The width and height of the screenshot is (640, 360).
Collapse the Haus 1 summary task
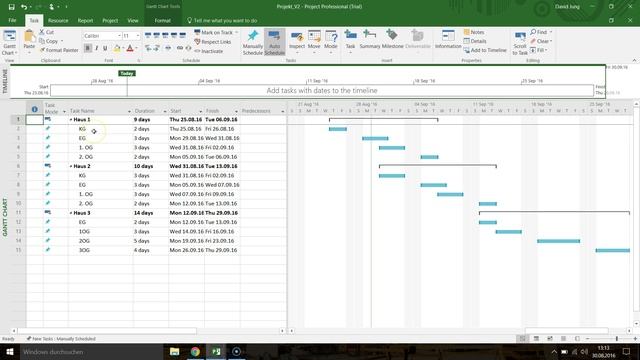(71, 120)
